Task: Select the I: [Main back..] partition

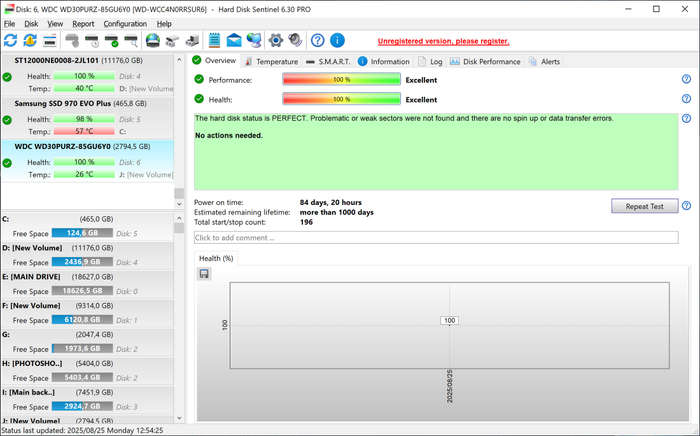Action: click(x=87, y=400)
